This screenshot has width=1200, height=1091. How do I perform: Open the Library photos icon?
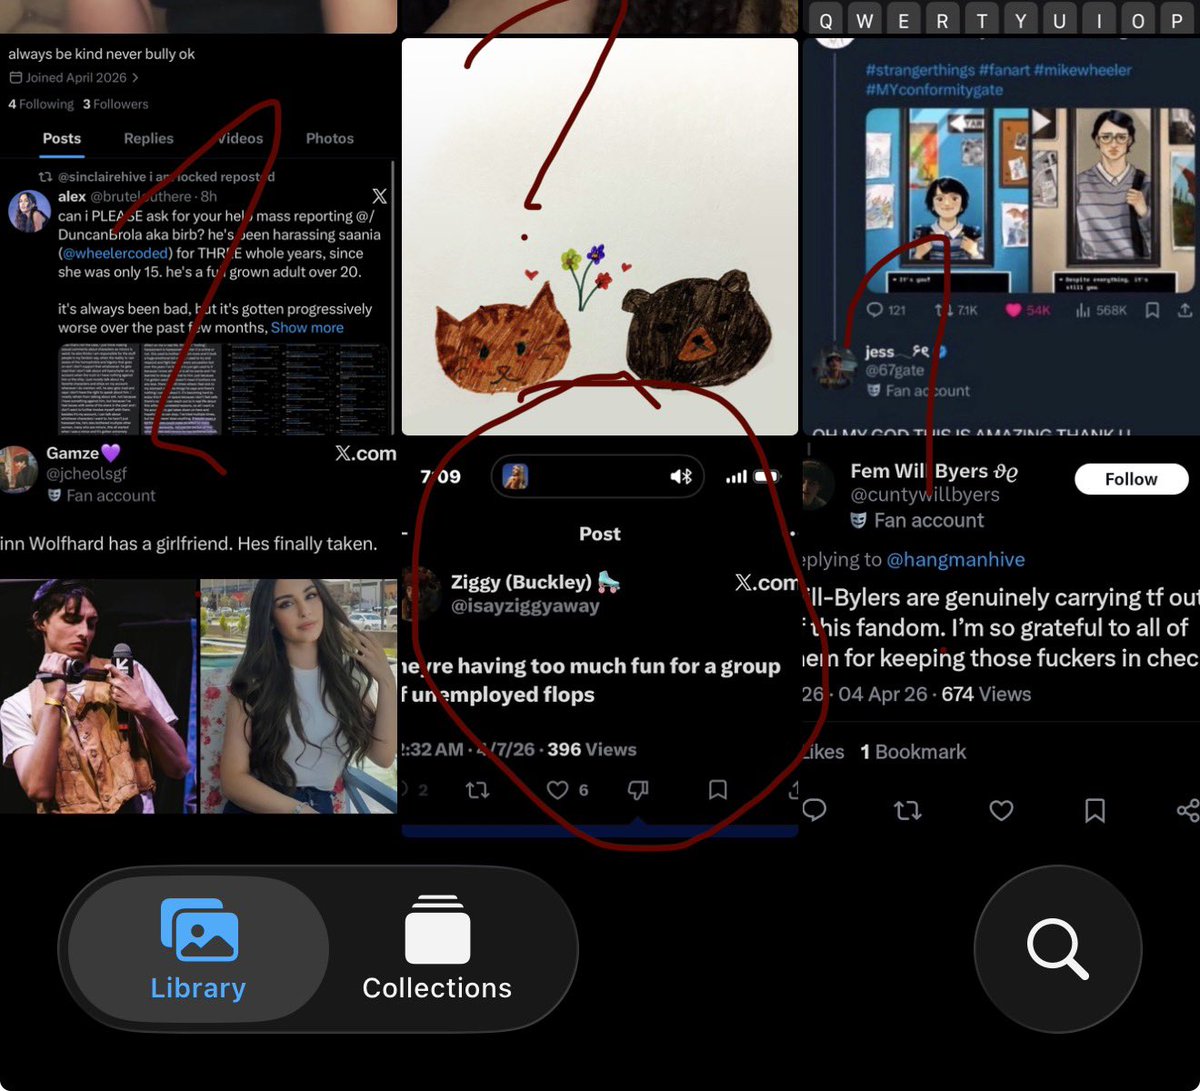tap(197, 930)
